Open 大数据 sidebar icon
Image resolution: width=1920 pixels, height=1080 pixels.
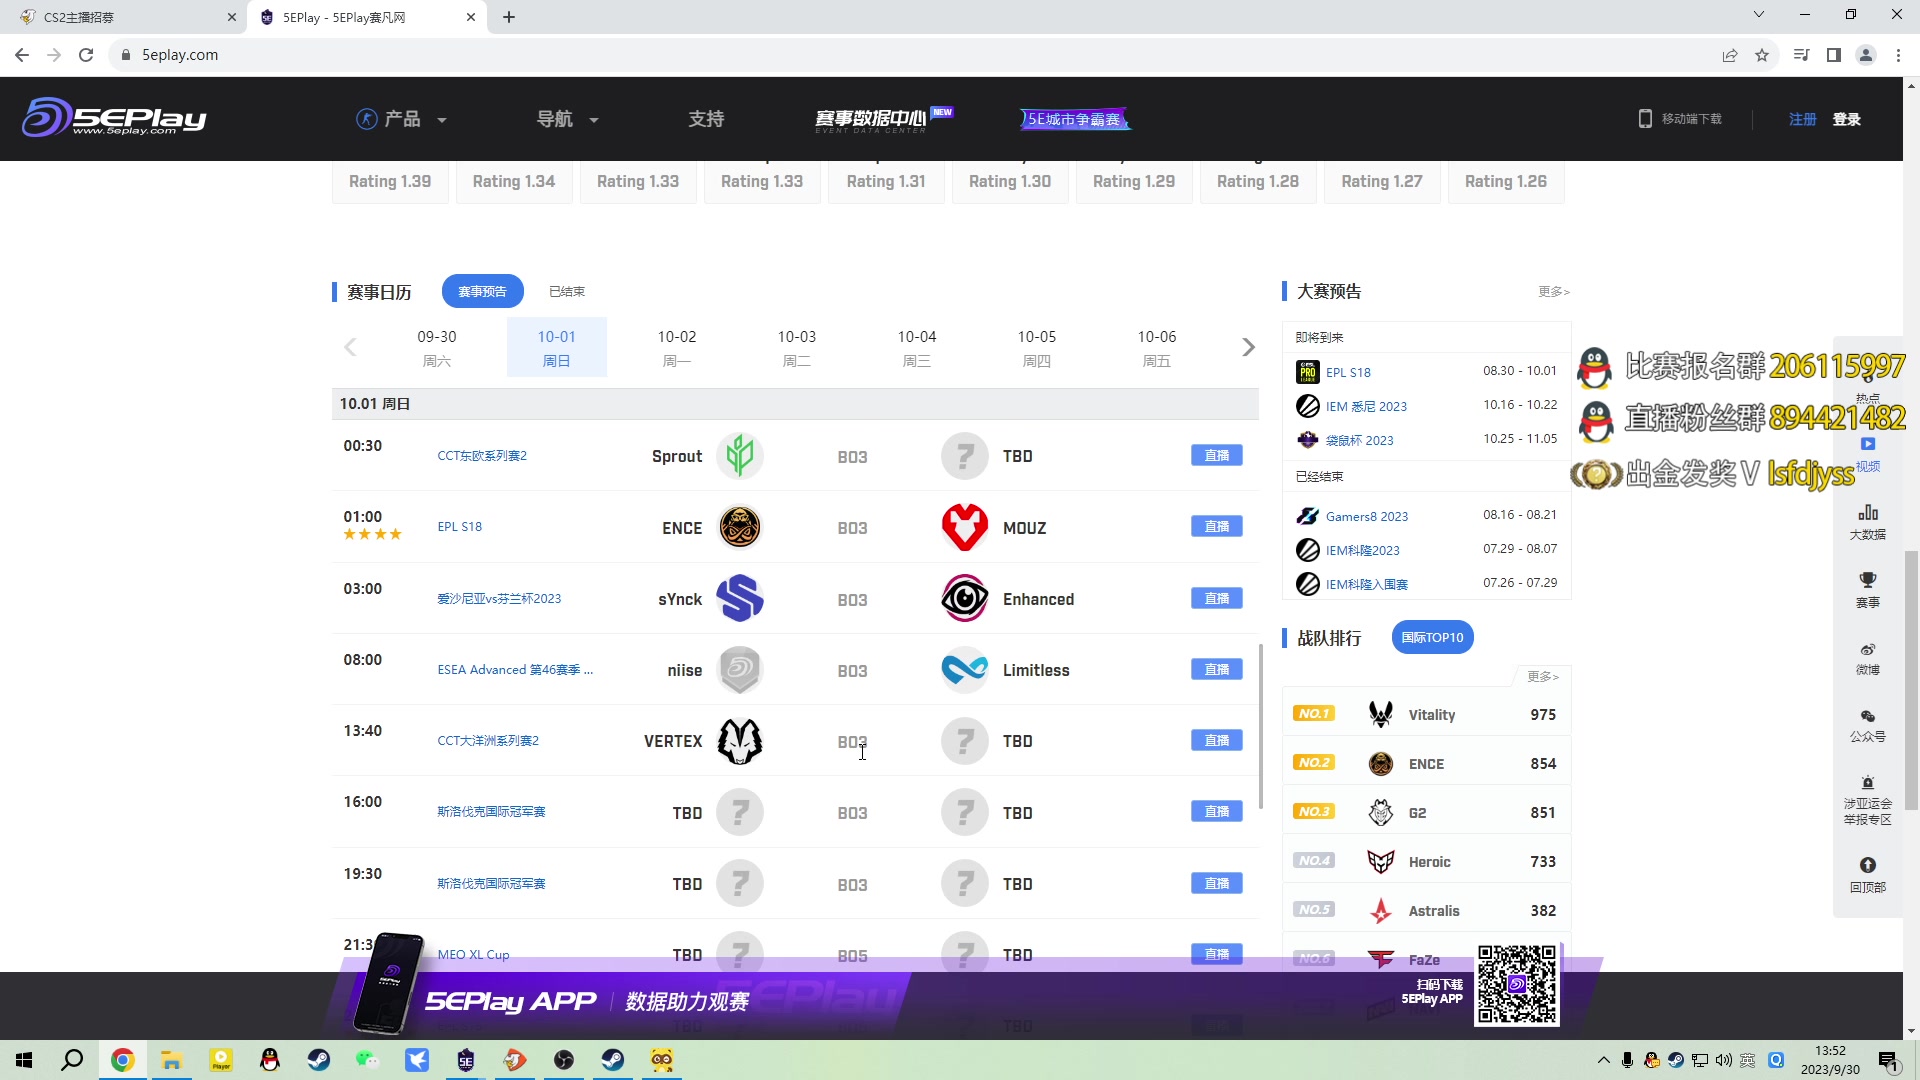pyautogui.click(x=1867, y=522)
